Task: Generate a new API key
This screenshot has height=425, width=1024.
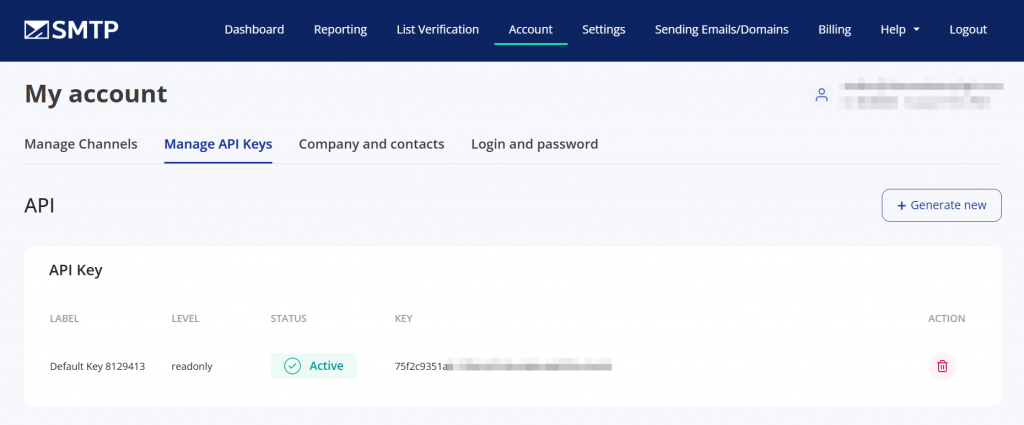Action: 941,205
